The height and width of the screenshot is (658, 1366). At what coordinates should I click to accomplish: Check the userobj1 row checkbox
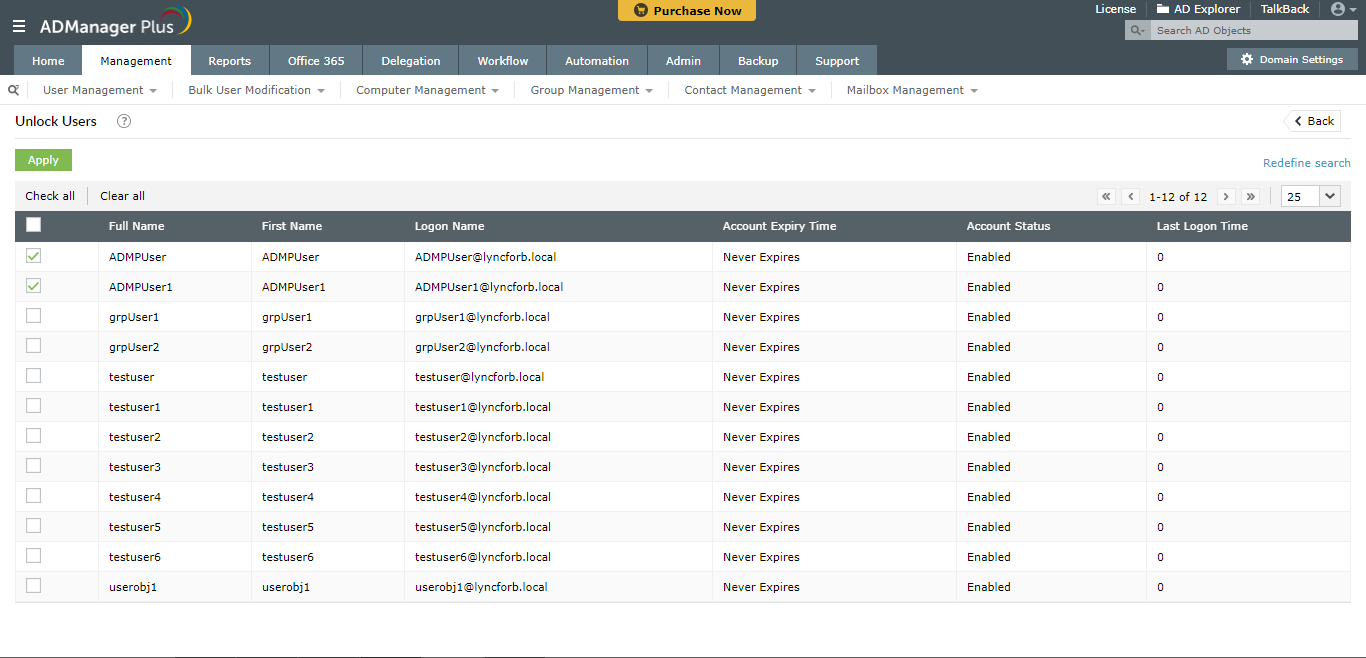pyautogui.click(x=34, y=586)
